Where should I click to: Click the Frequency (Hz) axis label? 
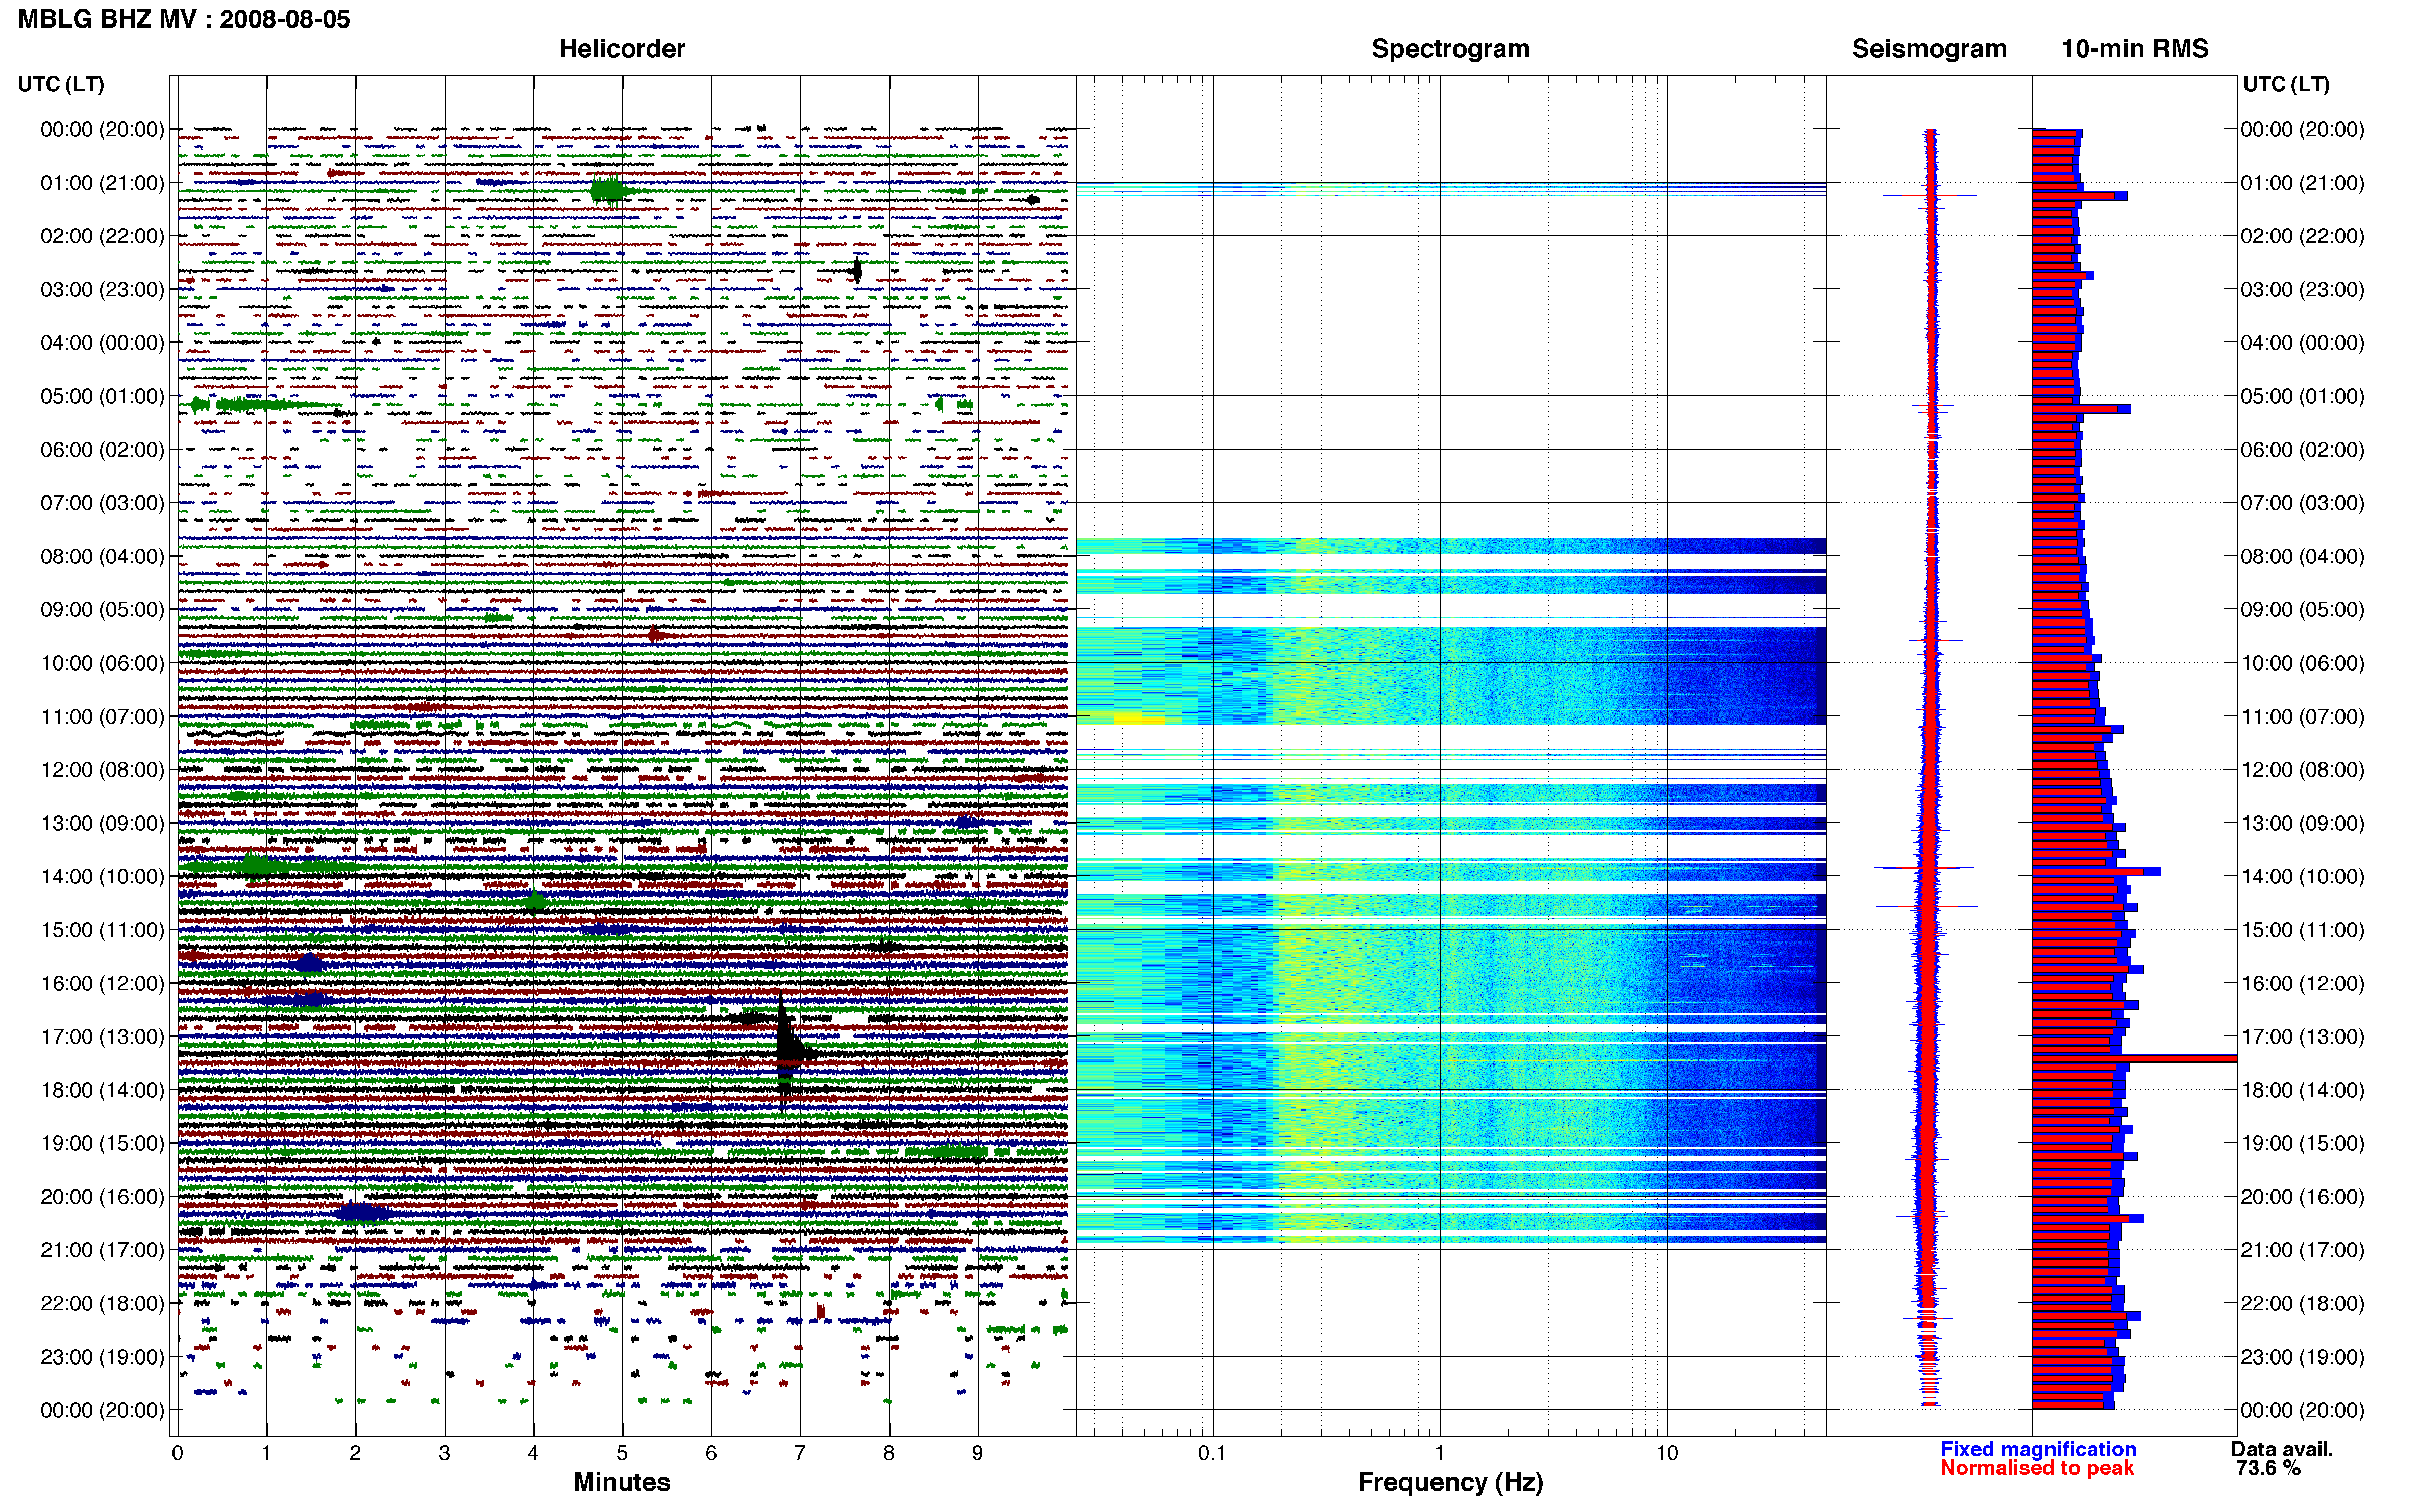tap(1450, 1482)
